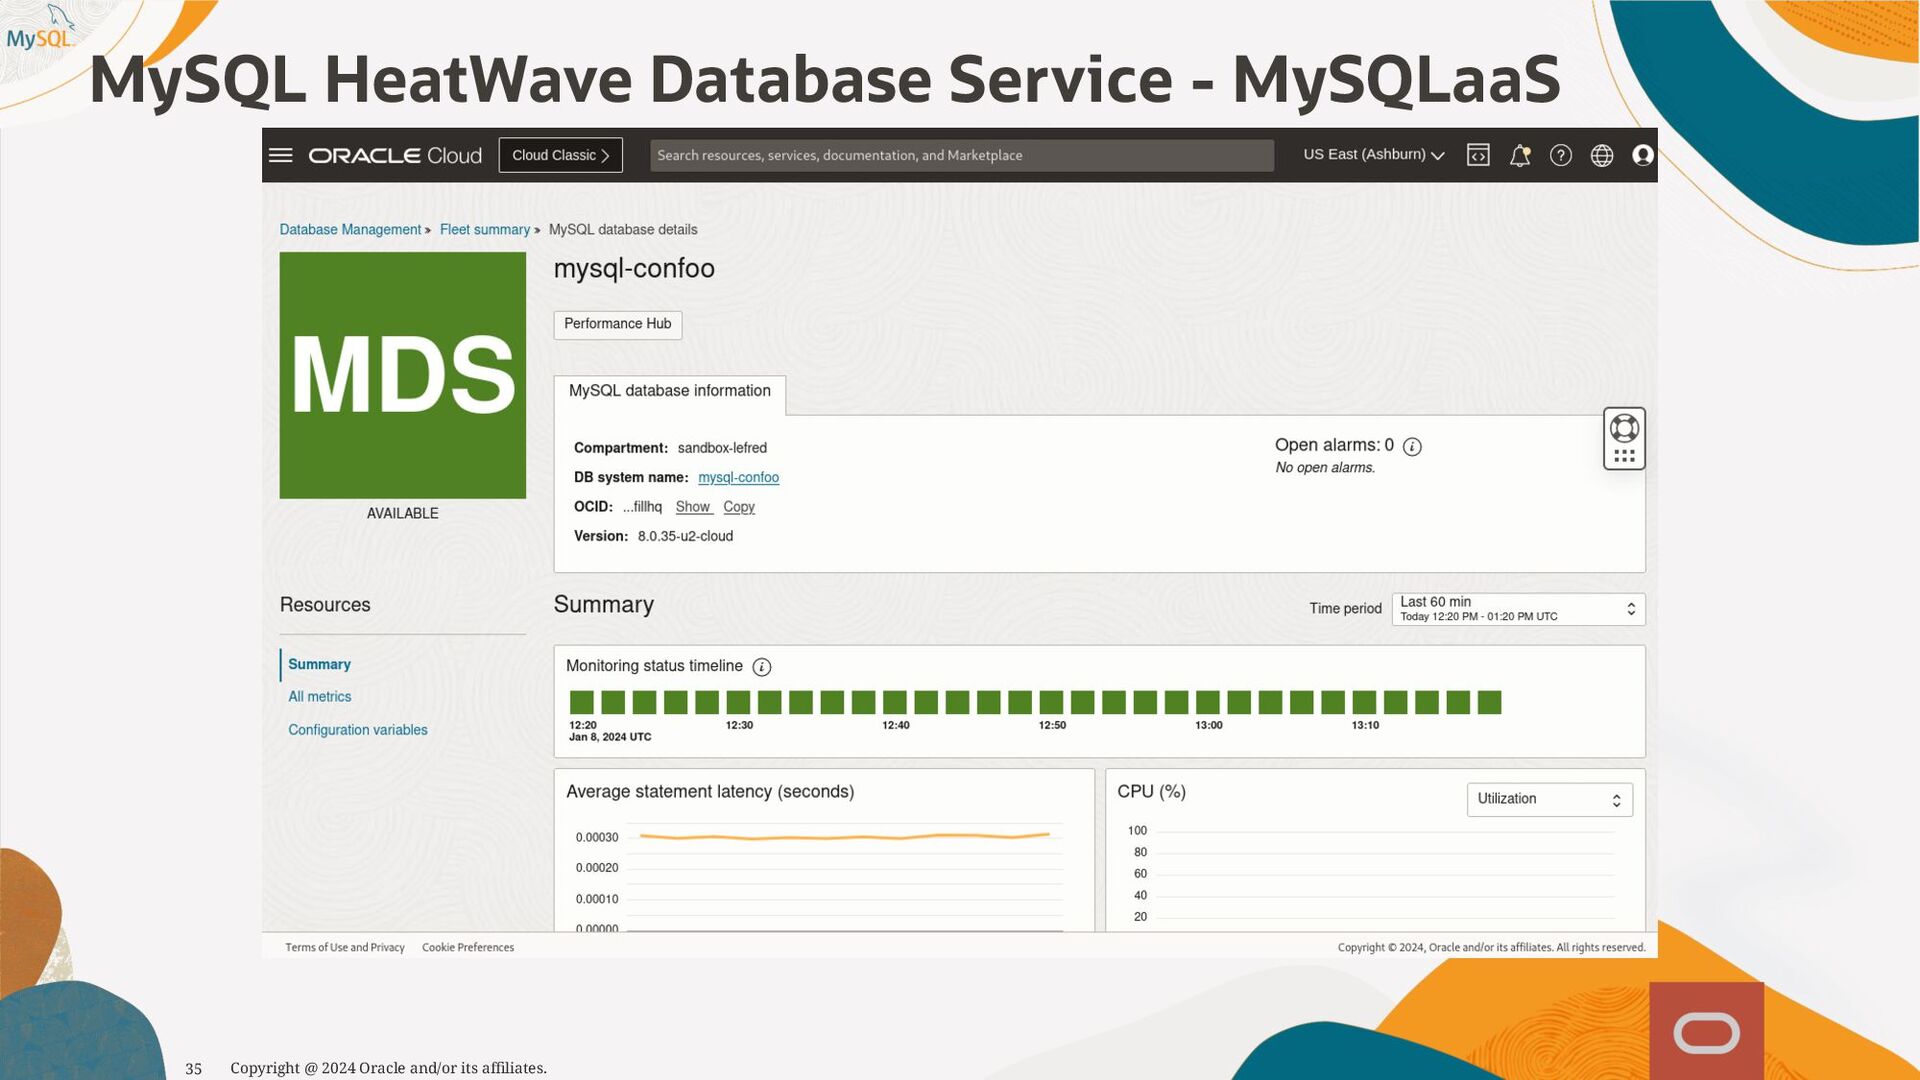Open Cookie Preferences link

(x=468, y=947)
